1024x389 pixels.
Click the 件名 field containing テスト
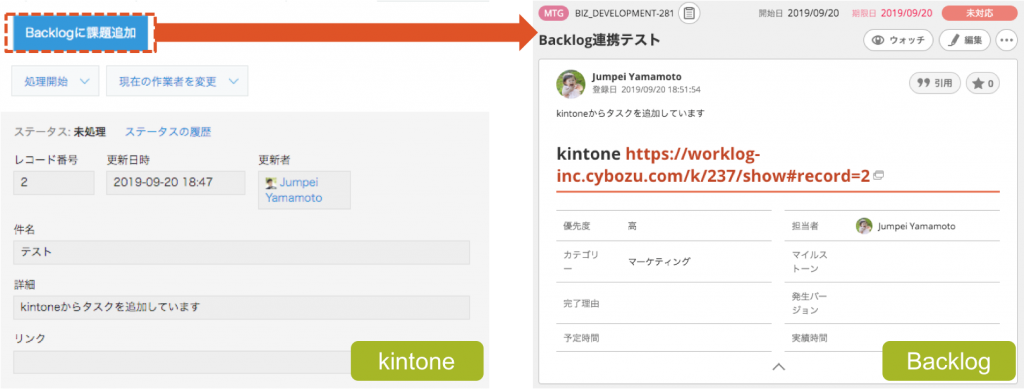(x=241, y=253)
